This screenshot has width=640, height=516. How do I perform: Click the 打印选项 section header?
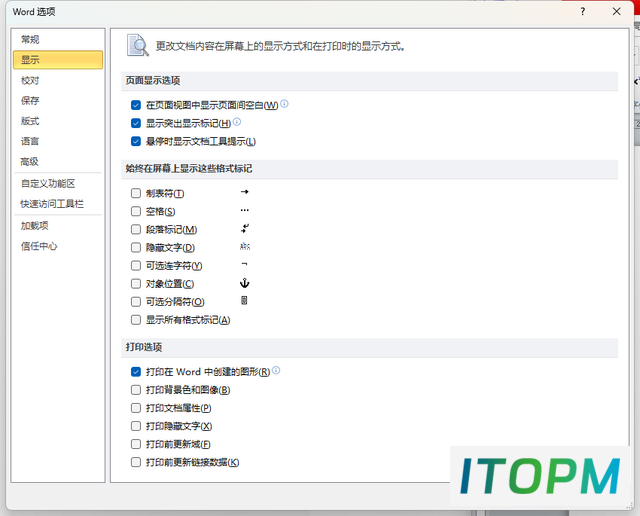pos(369,347)
